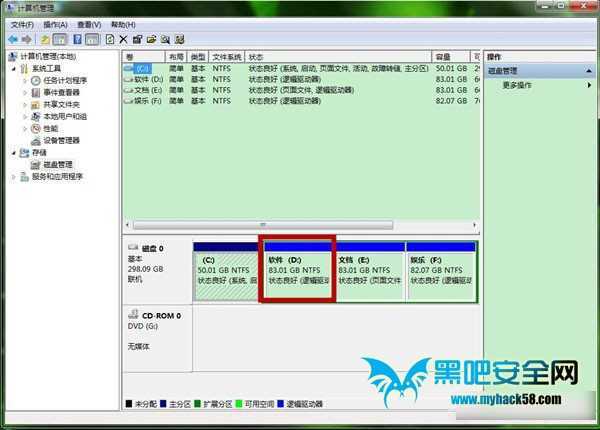The height and width of the screenshot is (430, 600).
Task: Select the 软件 (D:) partition block
Action: pos(297,272)
